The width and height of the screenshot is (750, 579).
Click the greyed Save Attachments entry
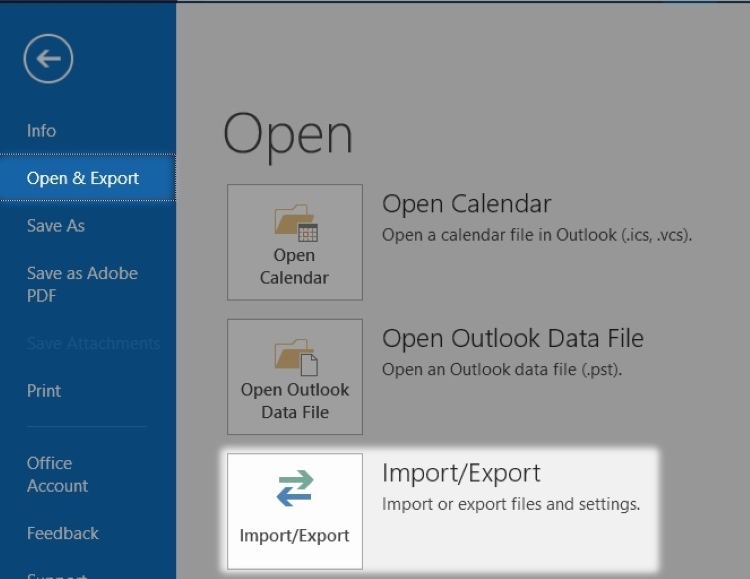pos(93,343)
